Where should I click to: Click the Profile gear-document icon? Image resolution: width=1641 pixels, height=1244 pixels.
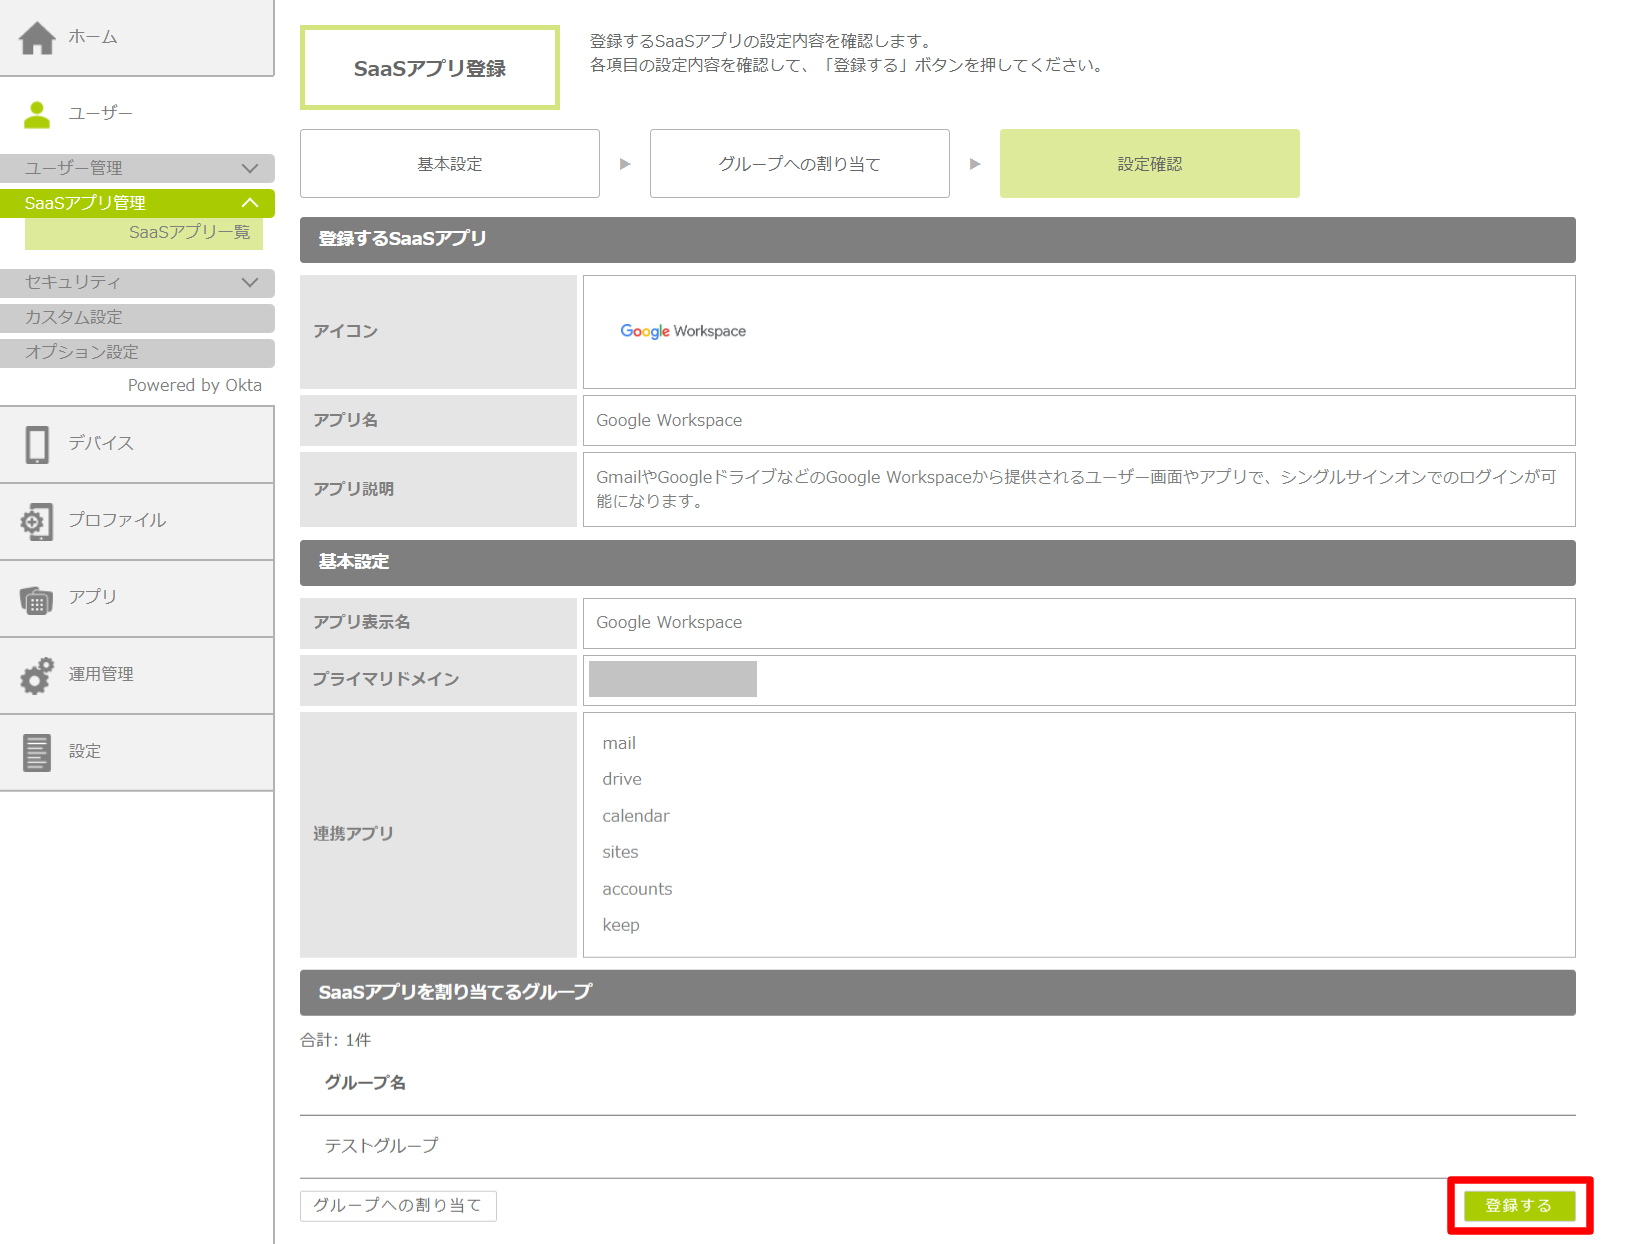tap(37, 521)
